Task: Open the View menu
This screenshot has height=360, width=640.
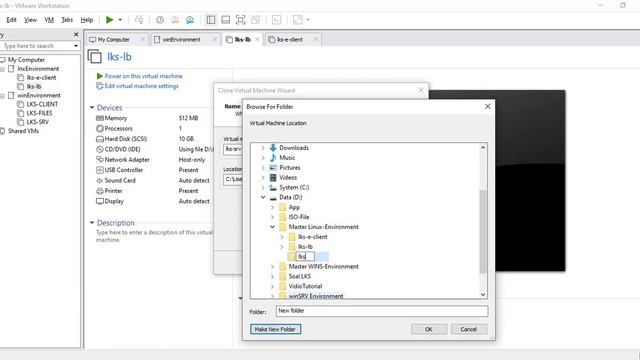Action: point(30,20)
